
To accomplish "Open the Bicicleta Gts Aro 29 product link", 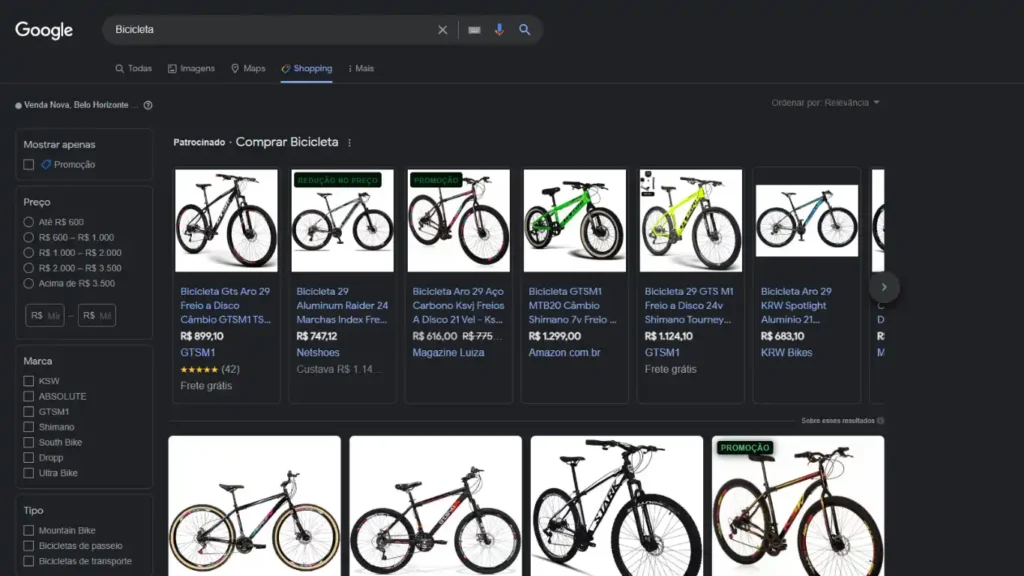I will pyautogui.click(x=225, y=305).
